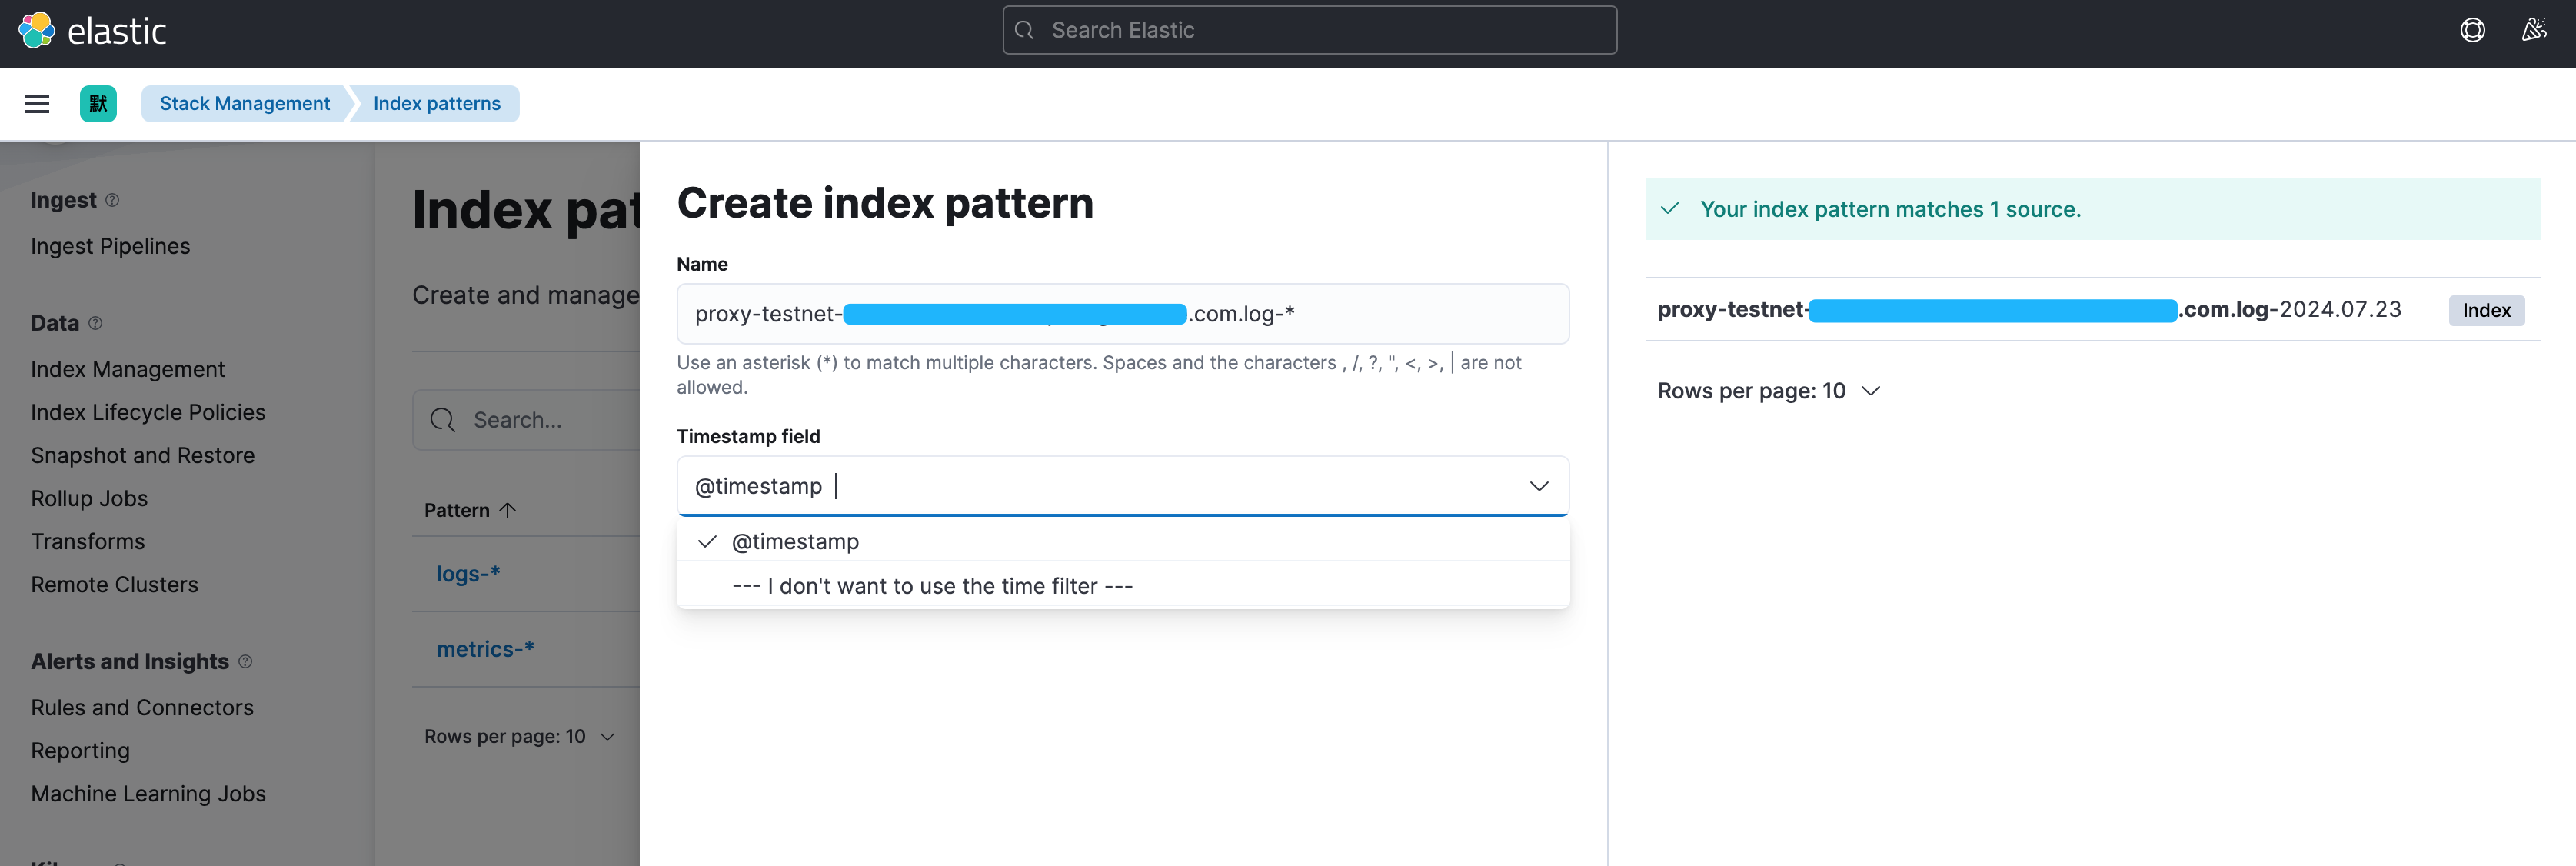Click the 'Data' section heading
Screen dimensions: 2576x866
55,323
